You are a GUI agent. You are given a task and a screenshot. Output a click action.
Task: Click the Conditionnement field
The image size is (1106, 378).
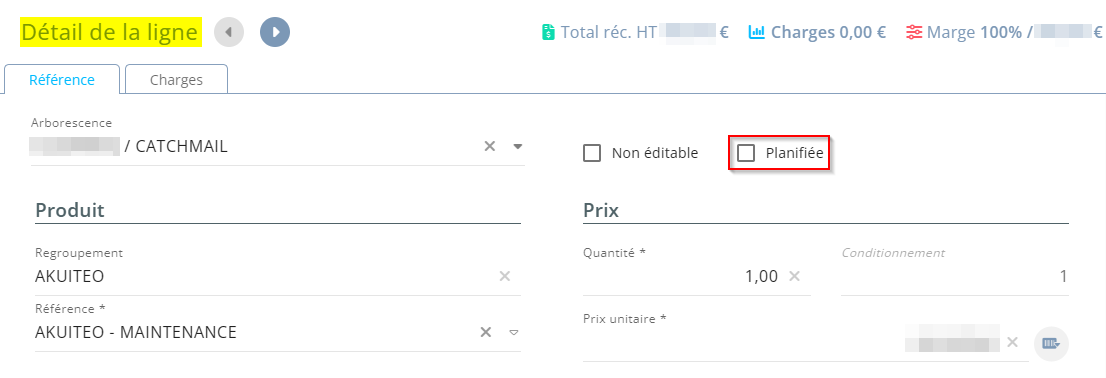954,276
